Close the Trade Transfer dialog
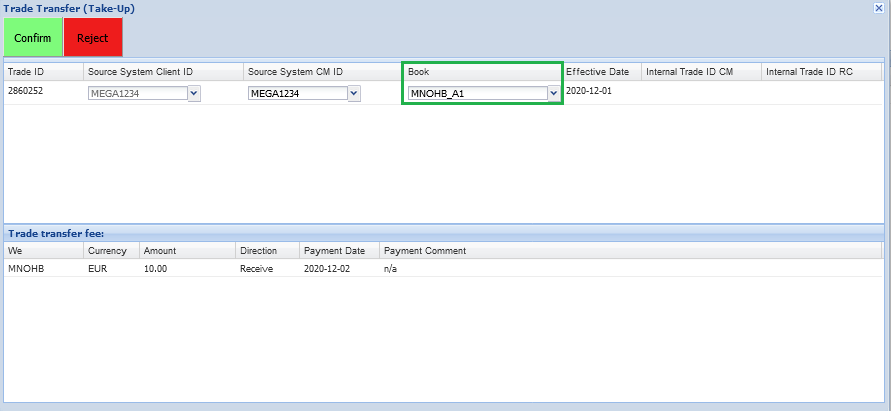The height and width of the screenshot is (411, 891). [878, 8]
